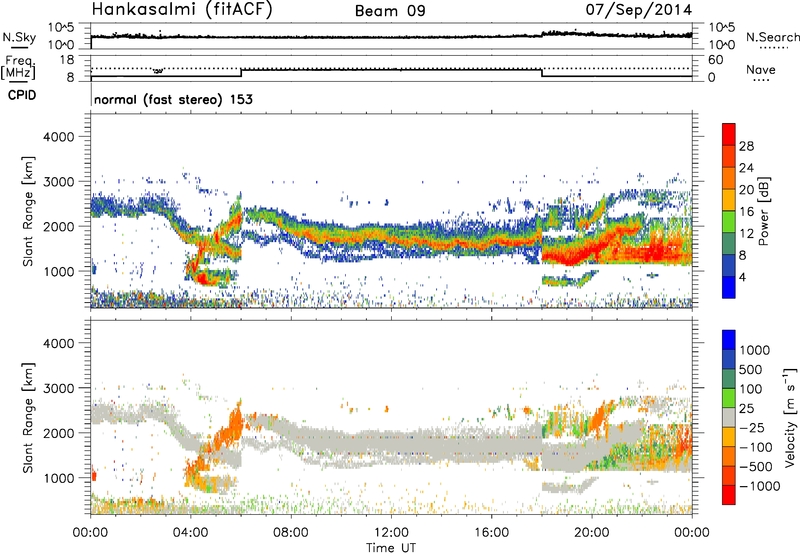Screen dimensions: 800x554
Task: Click the power panel Slant Range [km] label
Action: pos(28,211)
